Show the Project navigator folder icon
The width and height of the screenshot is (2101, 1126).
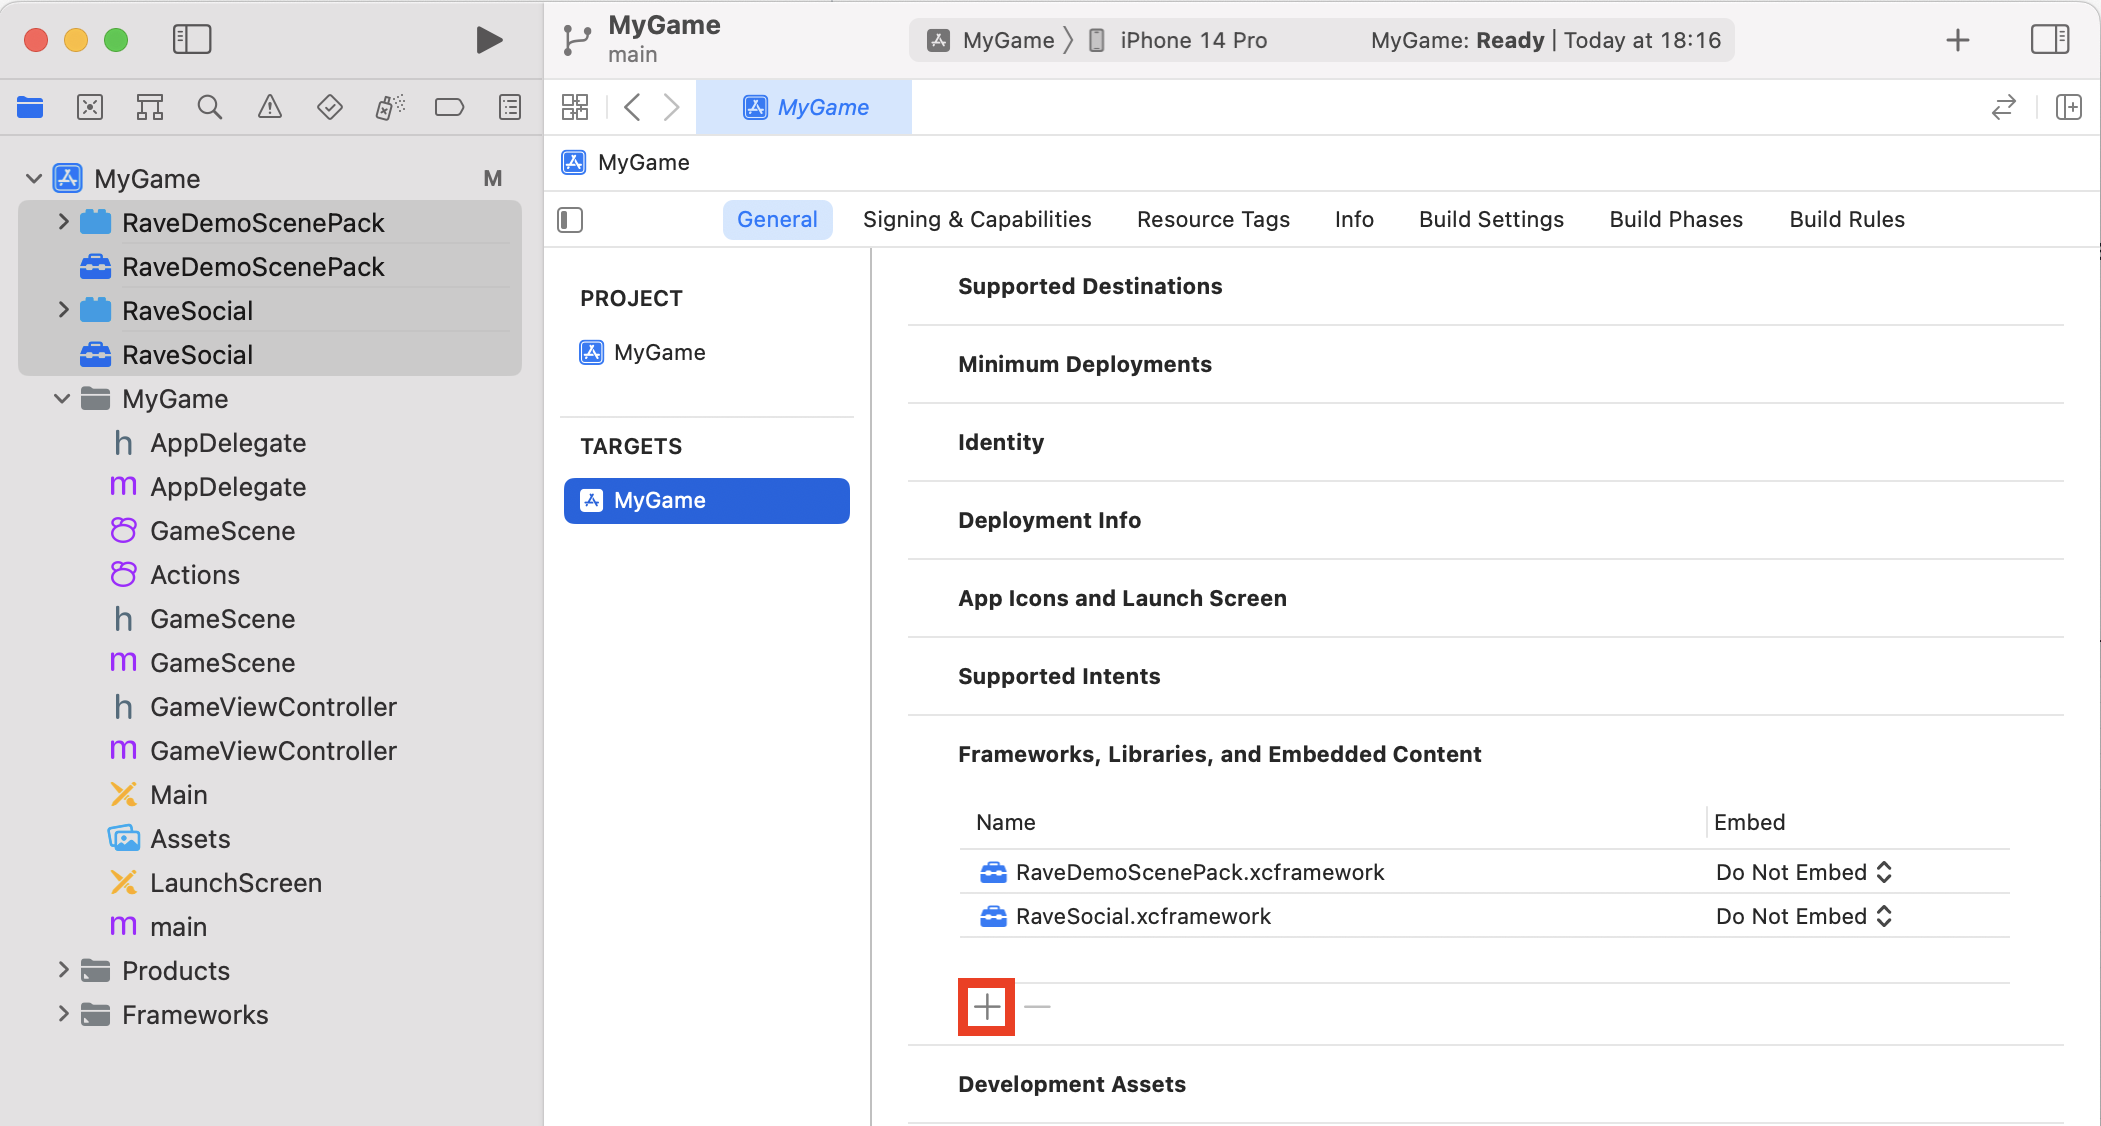[30, 107]
